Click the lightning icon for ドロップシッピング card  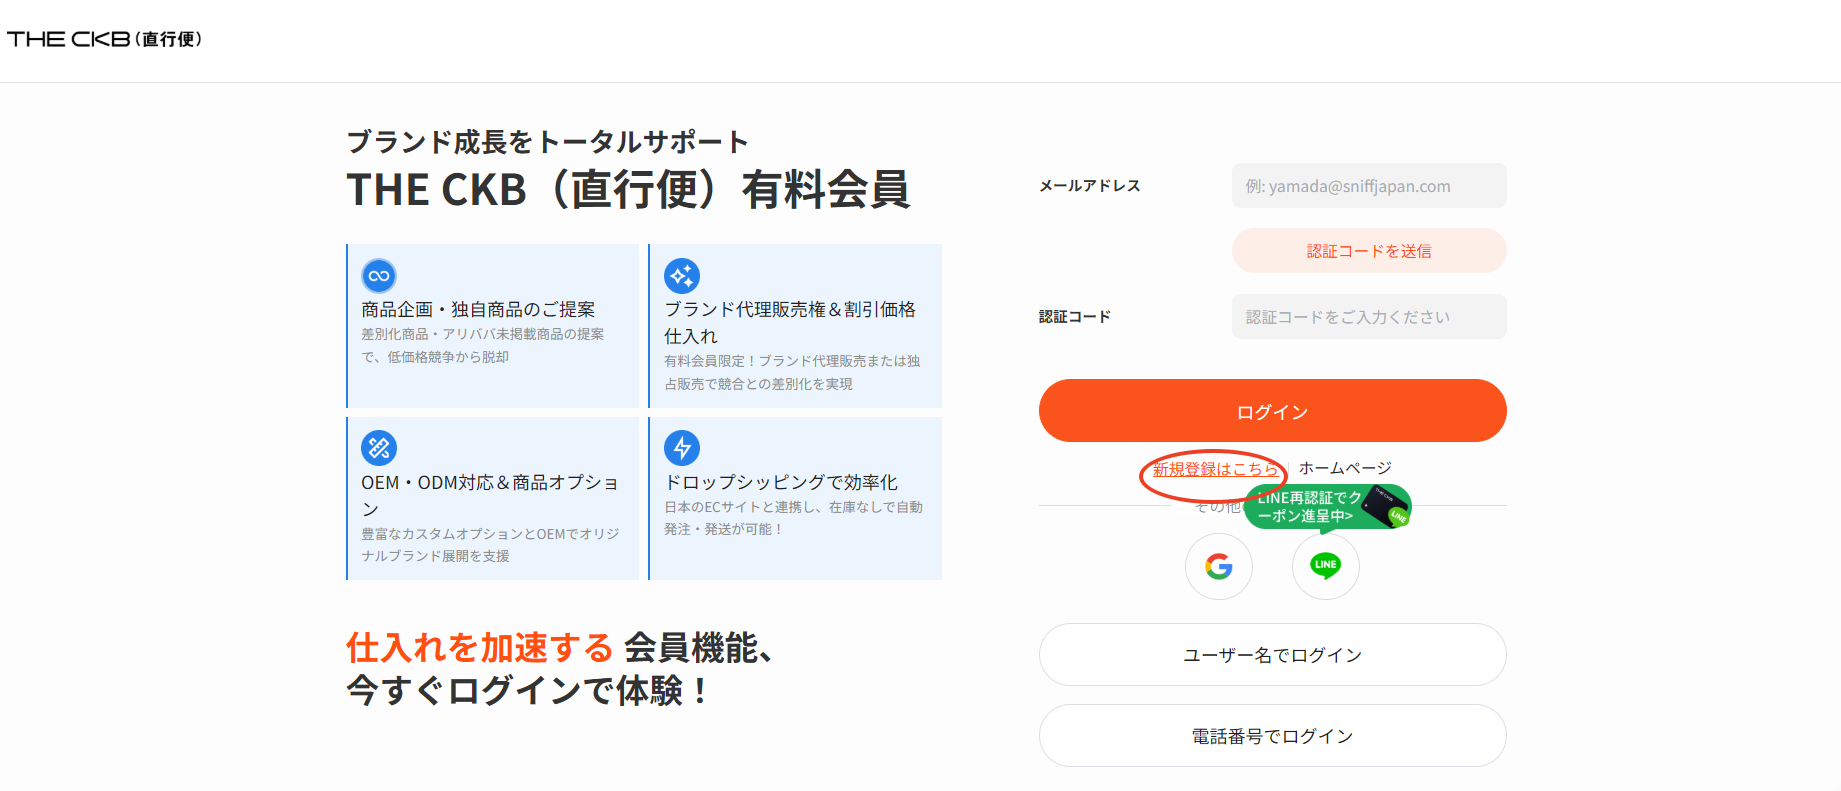(682, 448)
